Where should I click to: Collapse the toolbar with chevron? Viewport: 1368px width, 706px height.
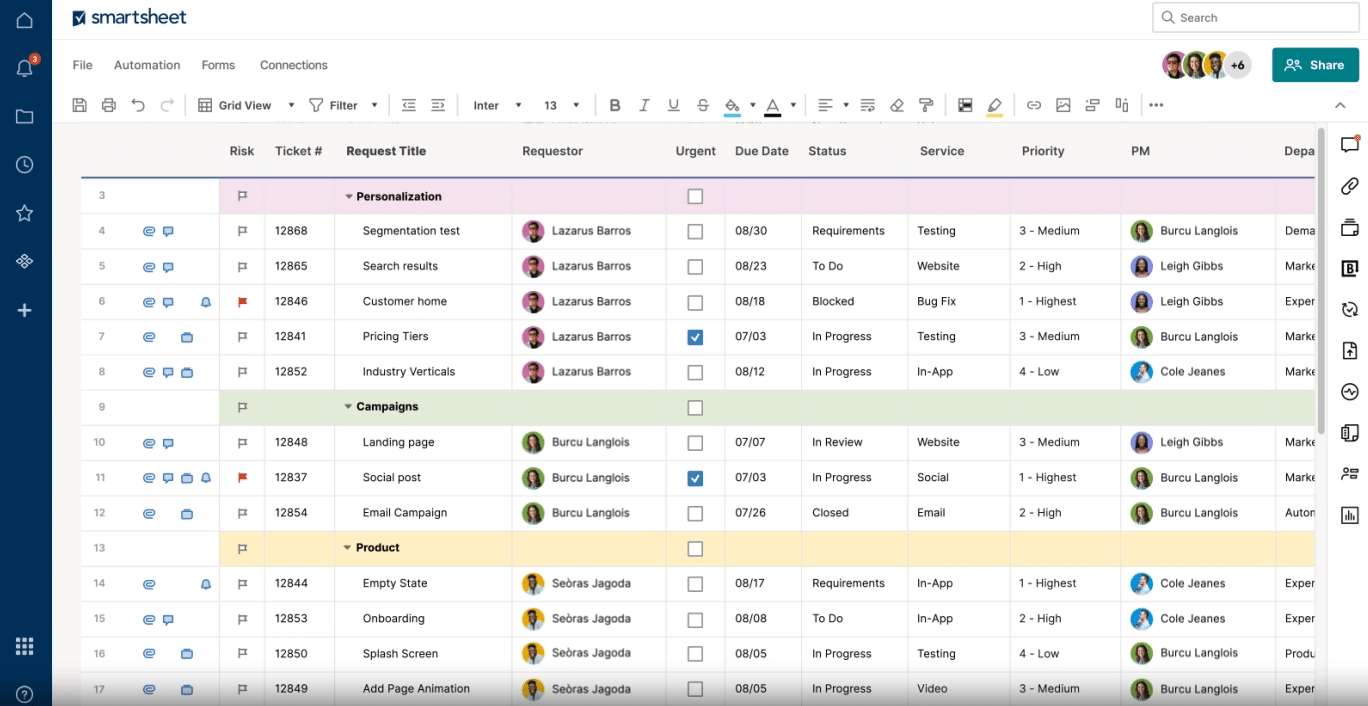tap(1340, 105)
